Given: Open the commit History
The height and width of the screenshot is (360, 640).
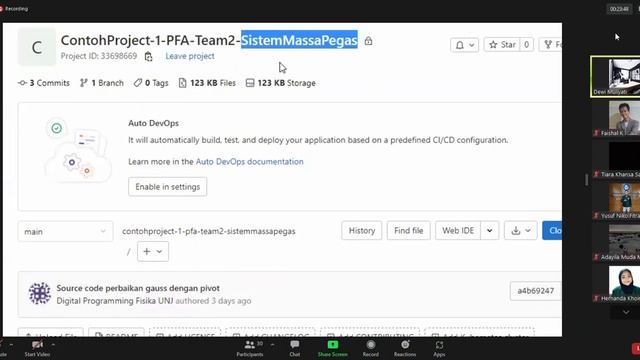Looking at the screenshot, I should 362,231.
